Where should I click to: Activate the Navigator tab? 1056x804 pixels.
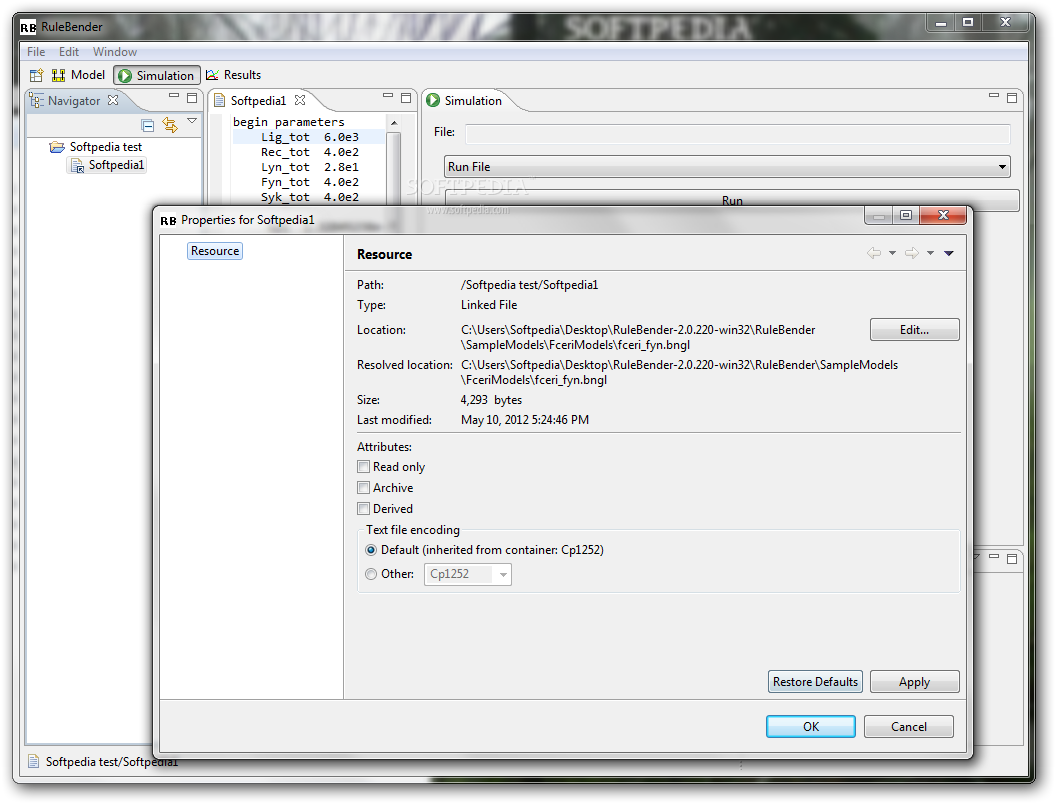pyautogui.click(x=73, y=101)
